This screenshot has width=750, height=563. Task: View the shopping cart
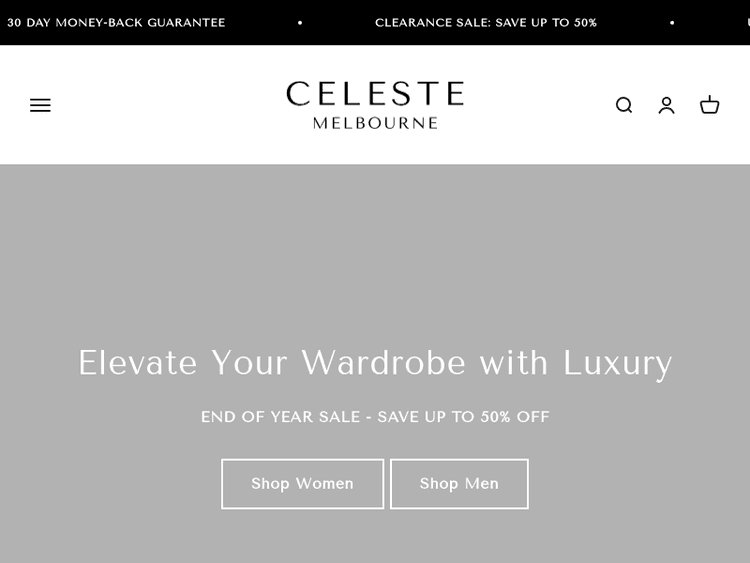tap(710, 105)
